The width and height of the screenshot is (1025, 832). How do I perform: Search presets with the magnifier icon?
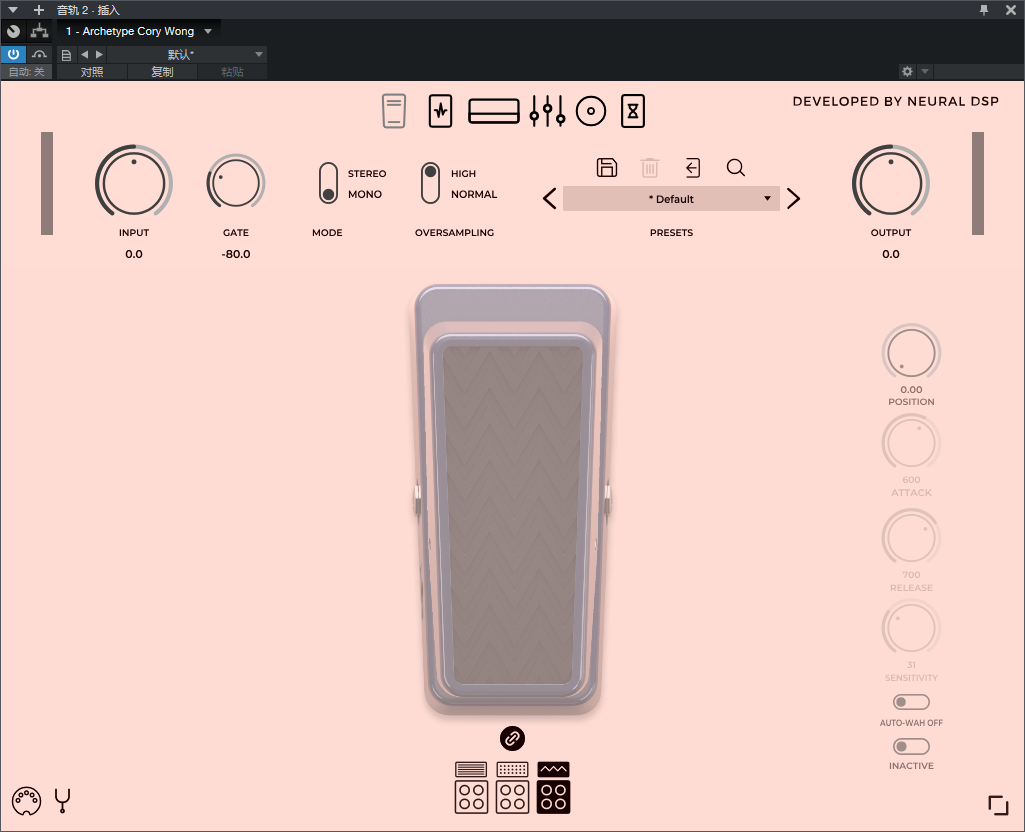pos(735,167)
